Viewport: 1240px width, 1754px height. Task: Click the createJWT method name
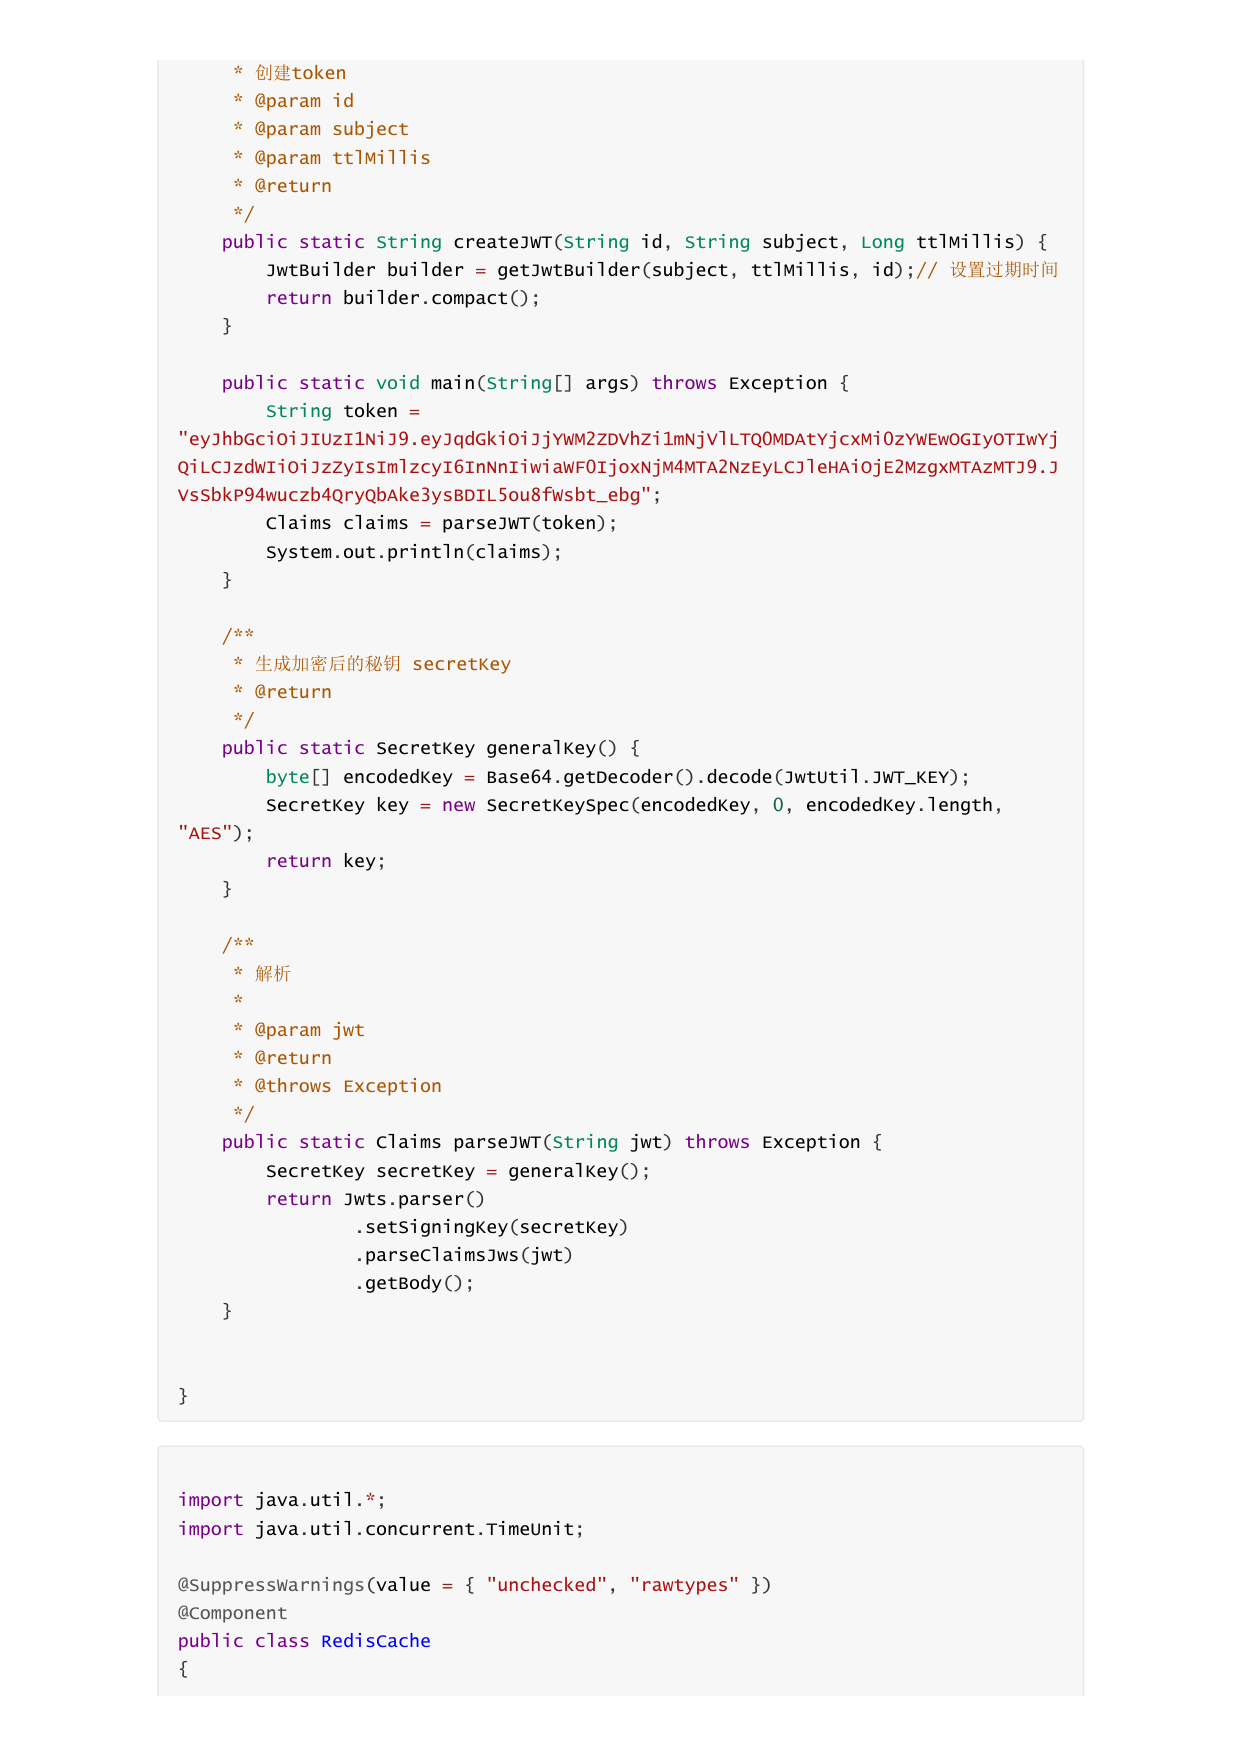(x=503, y=242)
